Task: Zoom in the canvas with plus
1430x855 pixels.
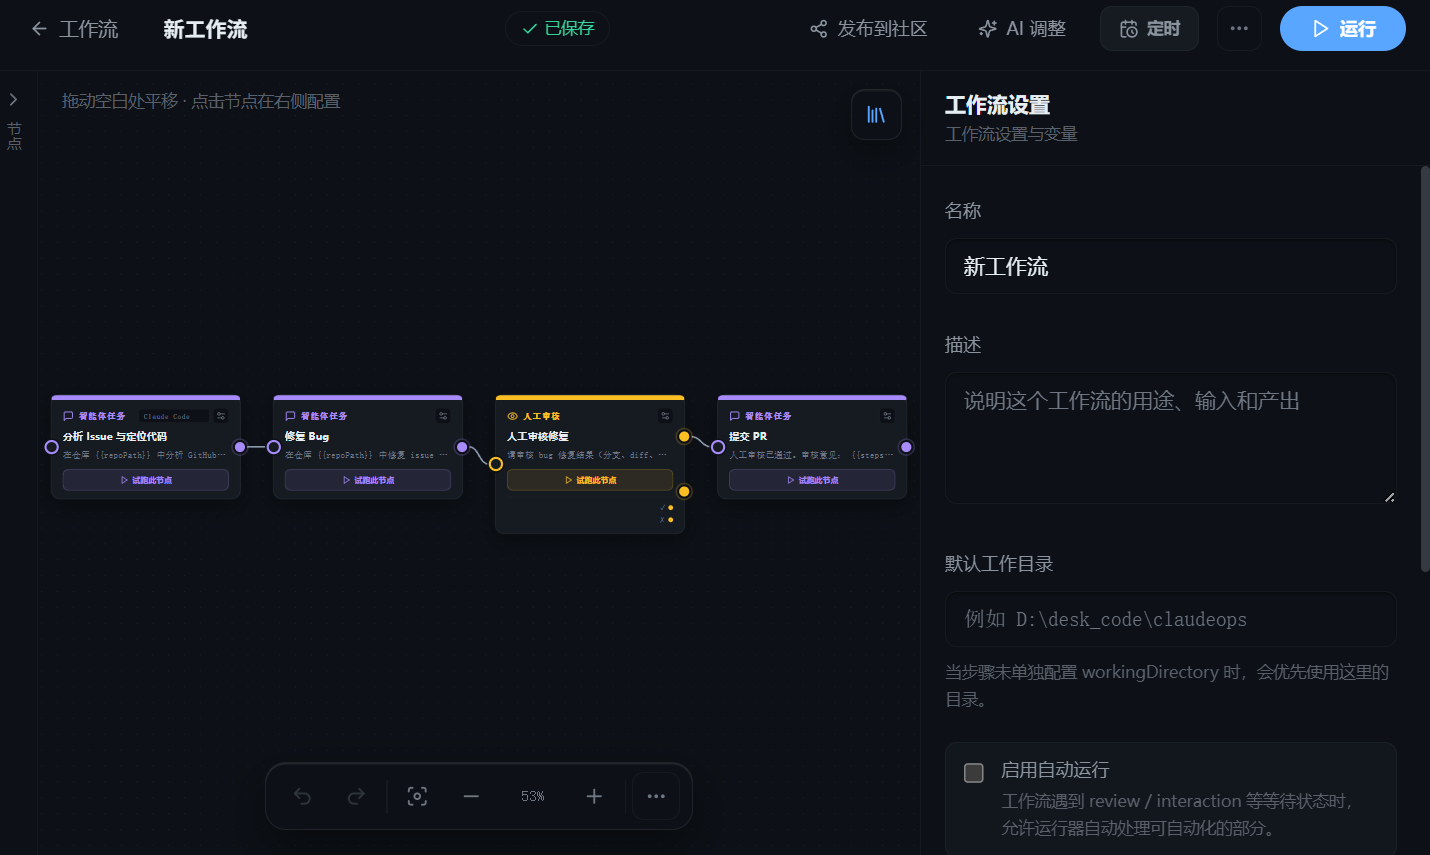Action: click(594, 796)
